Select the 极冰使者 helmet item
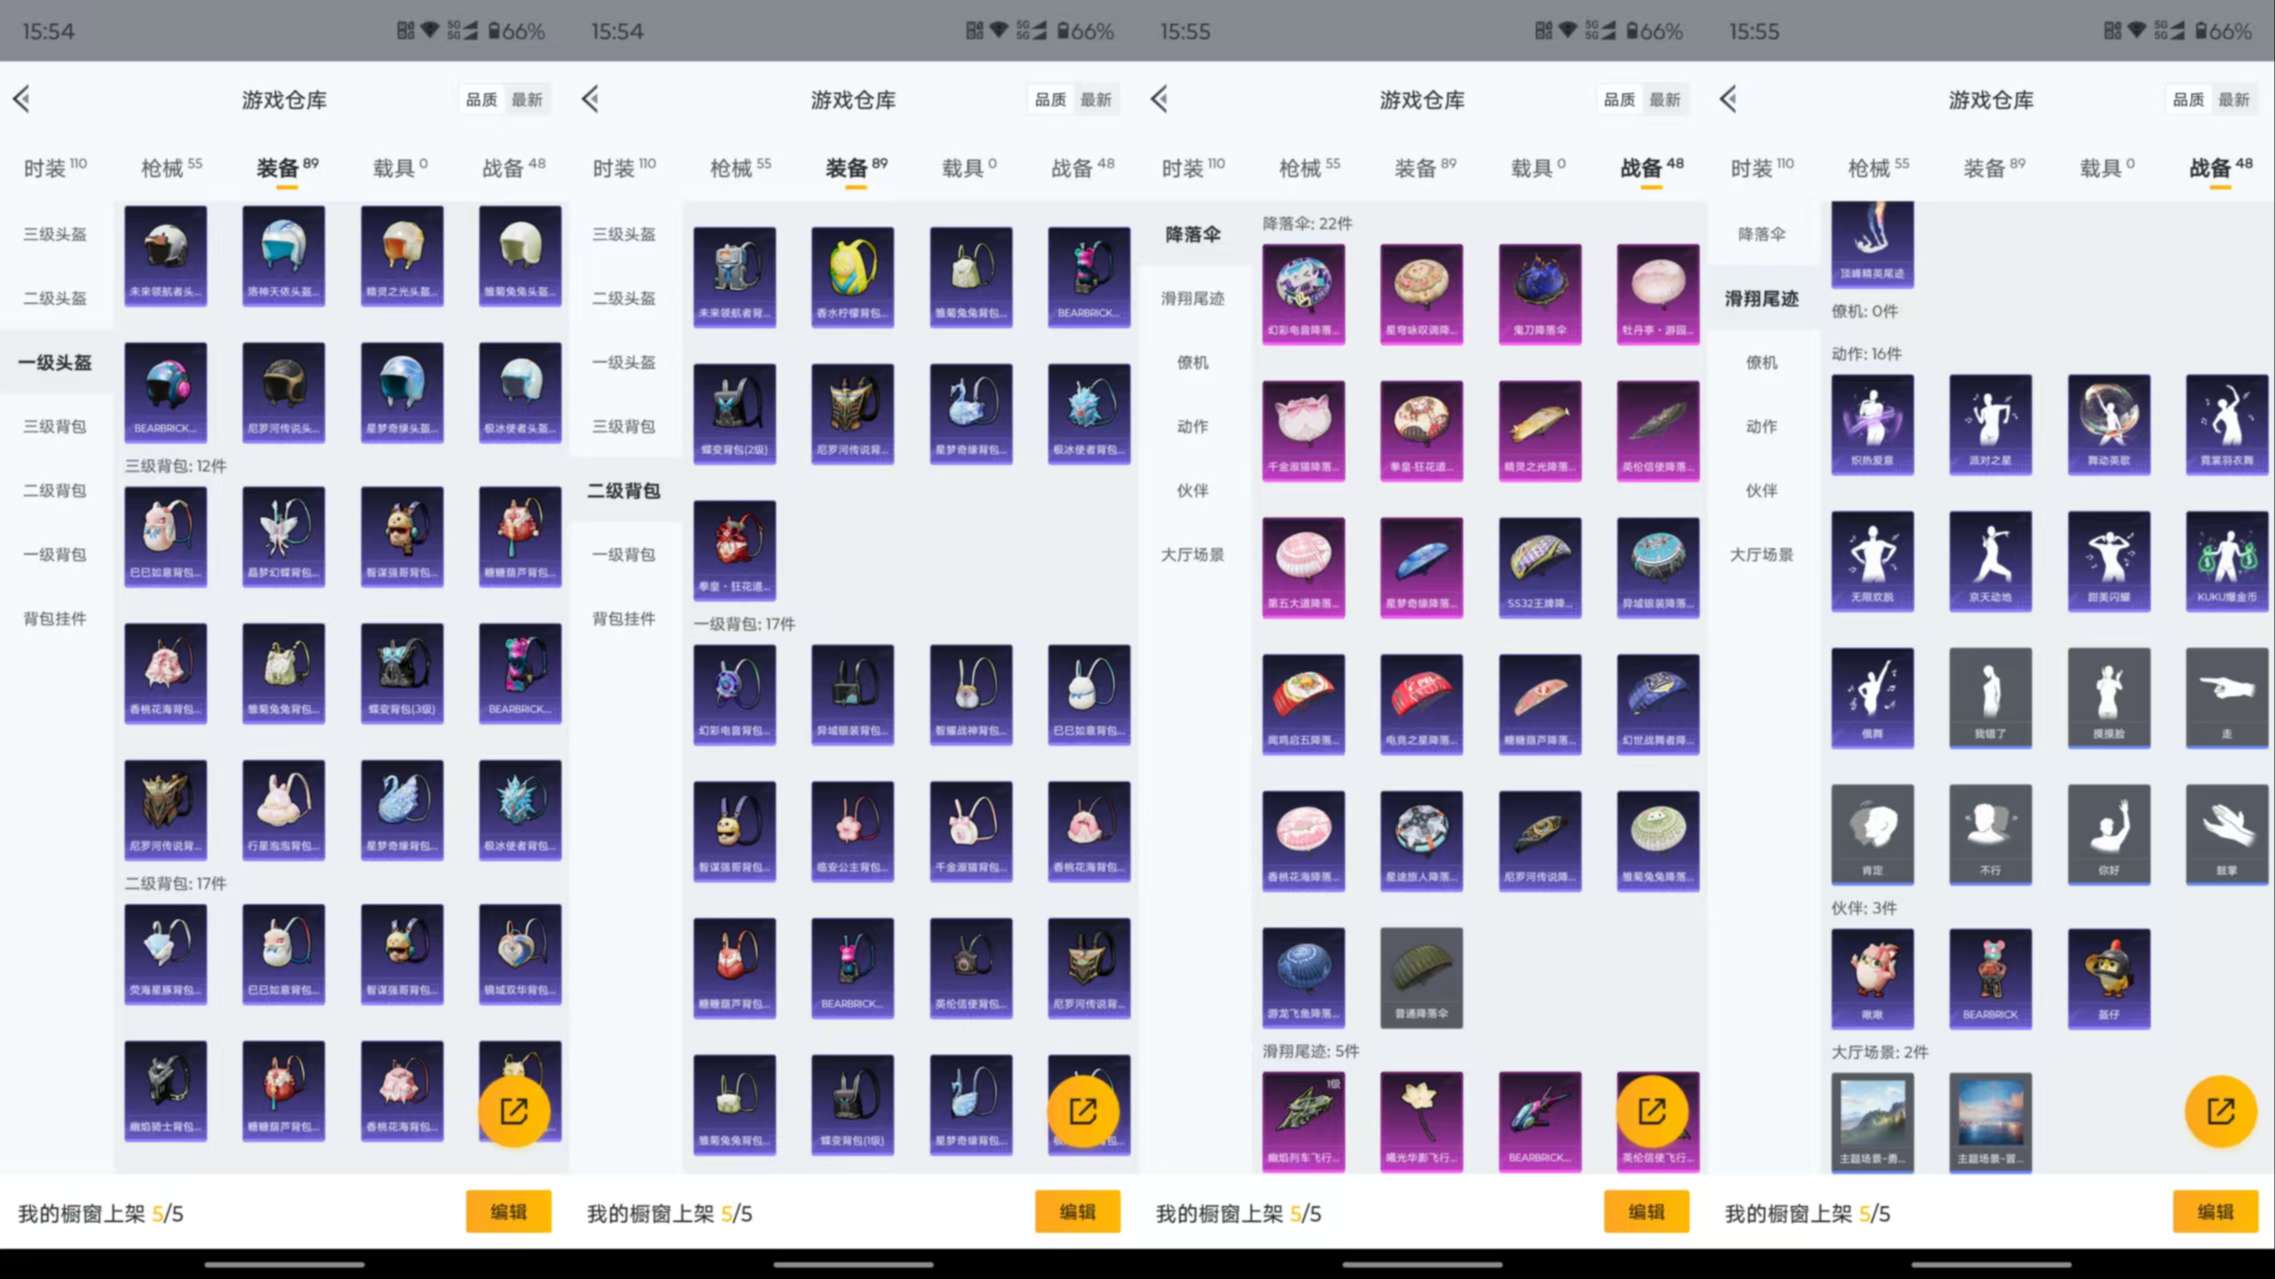 point(519,392)
